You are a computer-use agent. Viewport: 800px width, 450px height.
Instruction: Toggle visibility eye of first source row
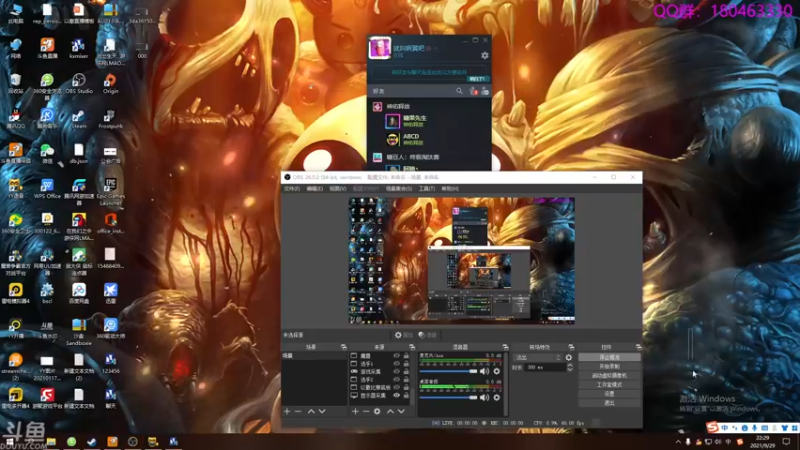[396, 356]
